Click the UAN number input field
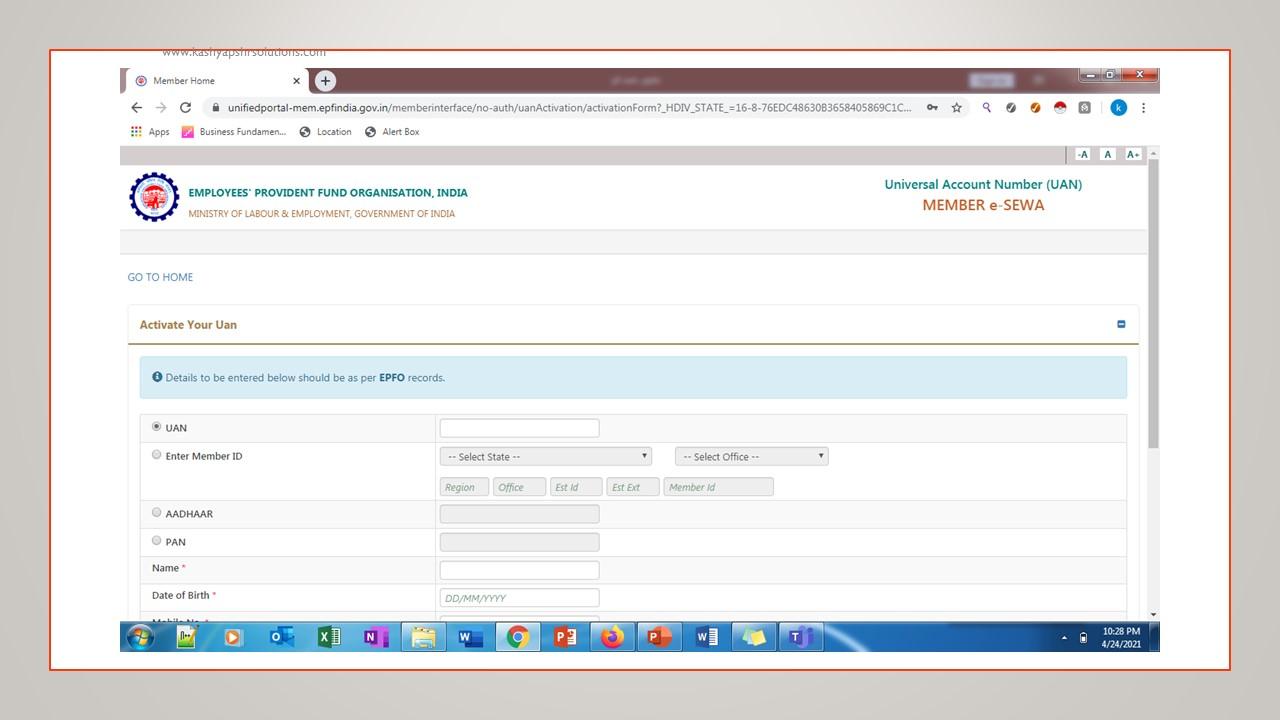The height and width of the screenshot is (720, 1280). coord(519,428)
